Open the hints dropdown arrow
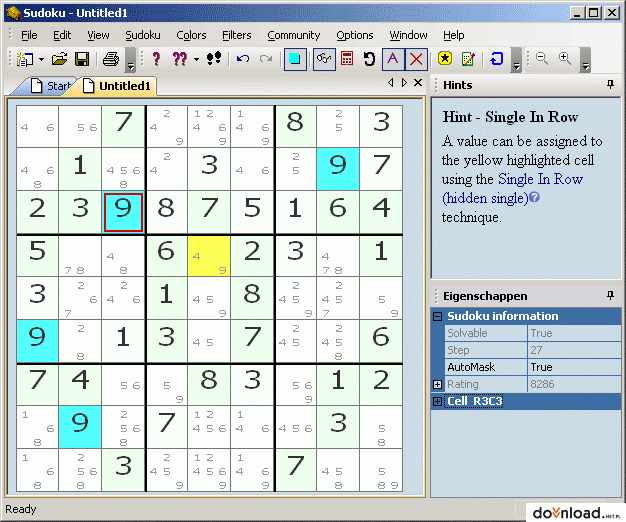This screenshot has width=626, height=522. [196, 59]
